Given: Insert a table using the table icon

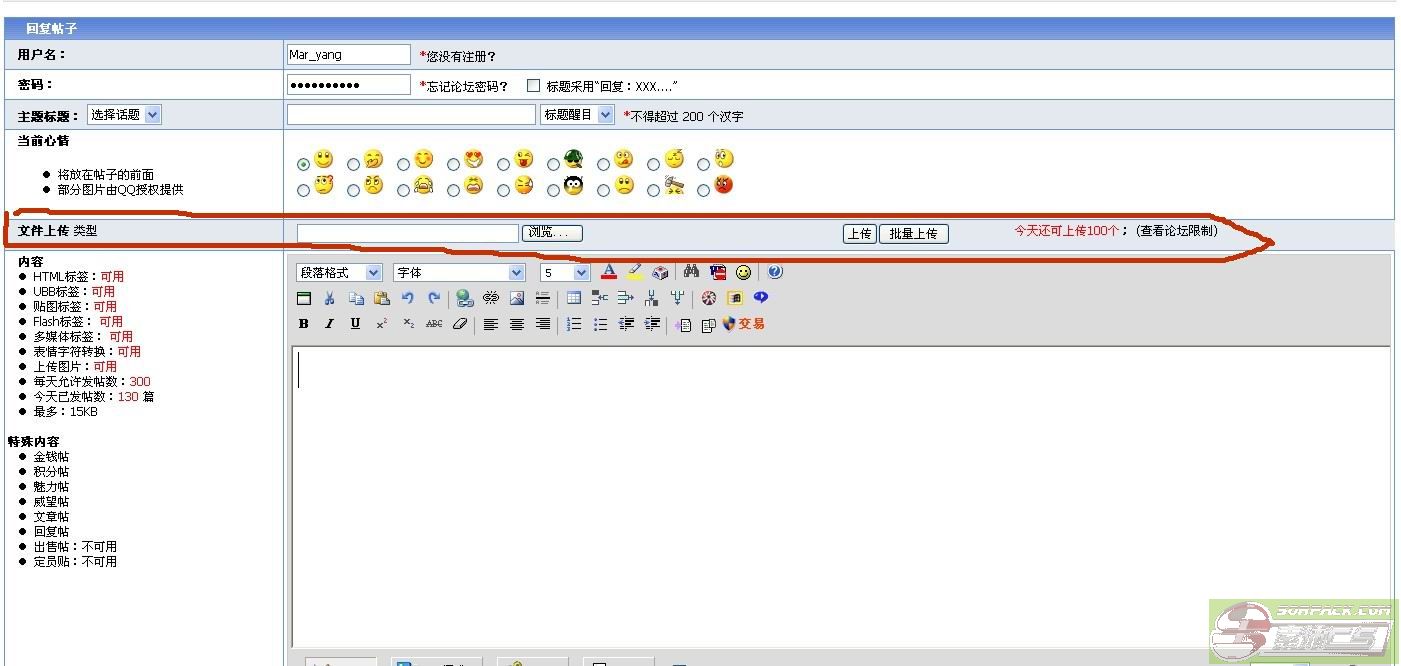Looking at the screenshot, I should (x=573, y=298).
